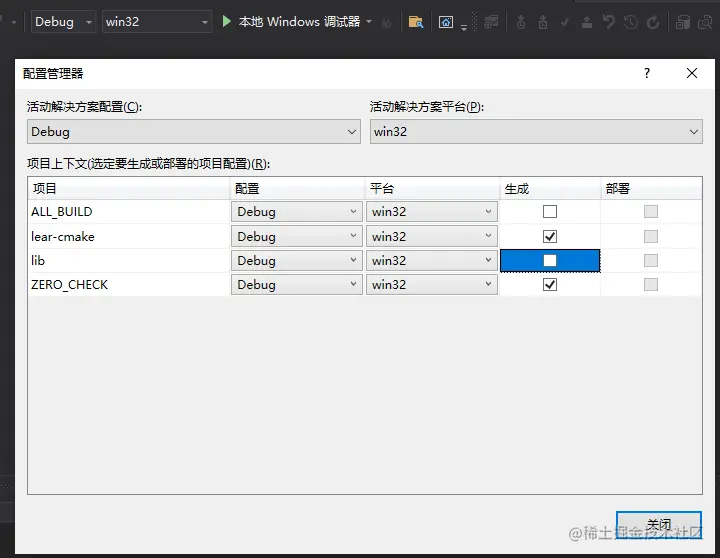Click the 配置 column header
The image size is (720, 558).
(297, 188)
